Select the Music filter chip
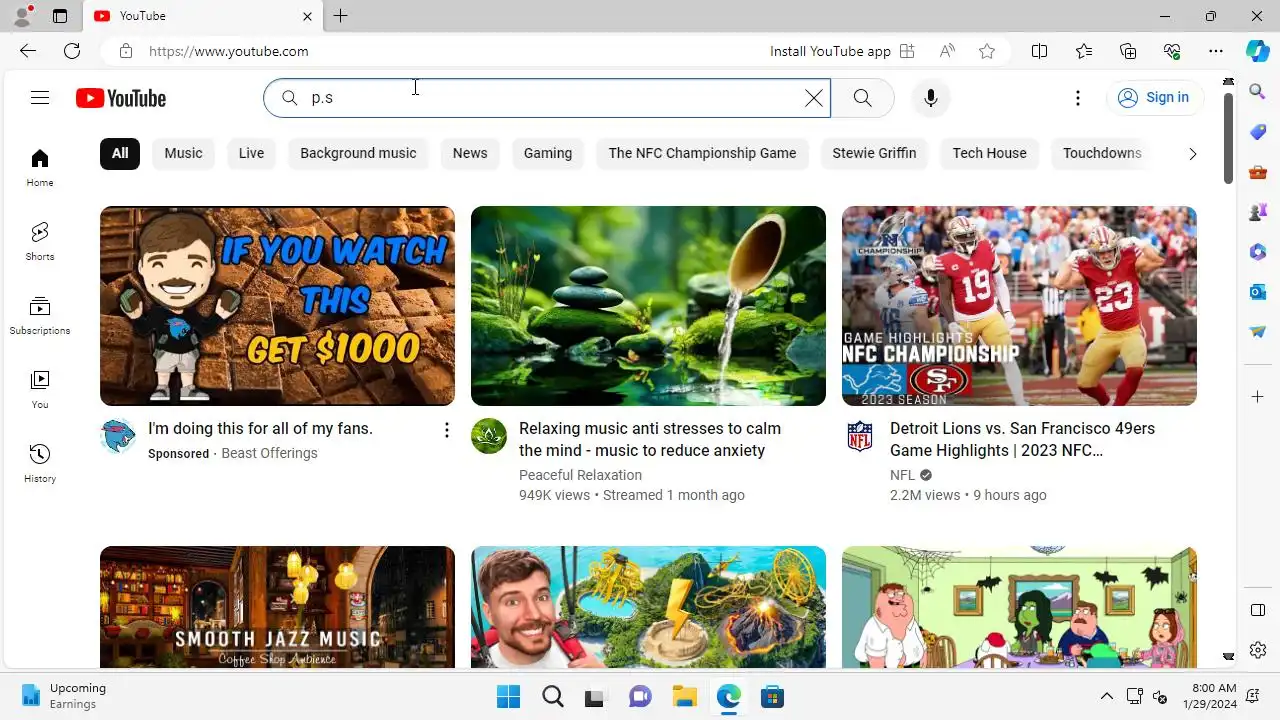Image resolution: width=1280 pixels, height=720 pixels. coord(183,153)
